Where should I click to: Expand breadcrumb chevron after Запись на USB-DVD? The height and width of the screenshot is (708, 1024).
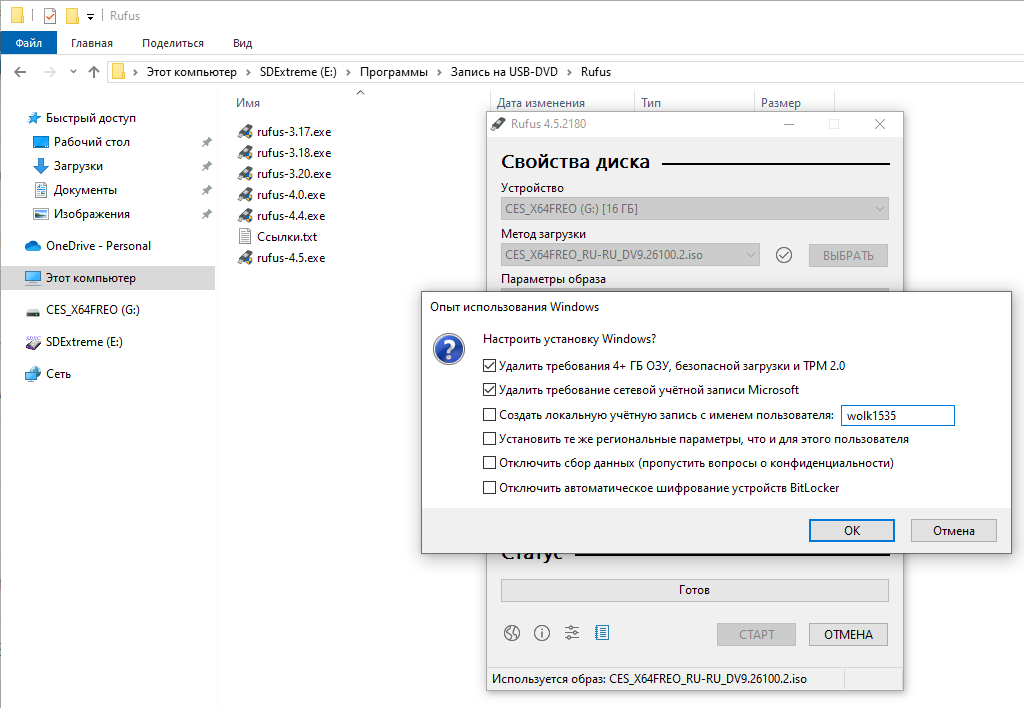pyautogui.click(x=569, y=72)
